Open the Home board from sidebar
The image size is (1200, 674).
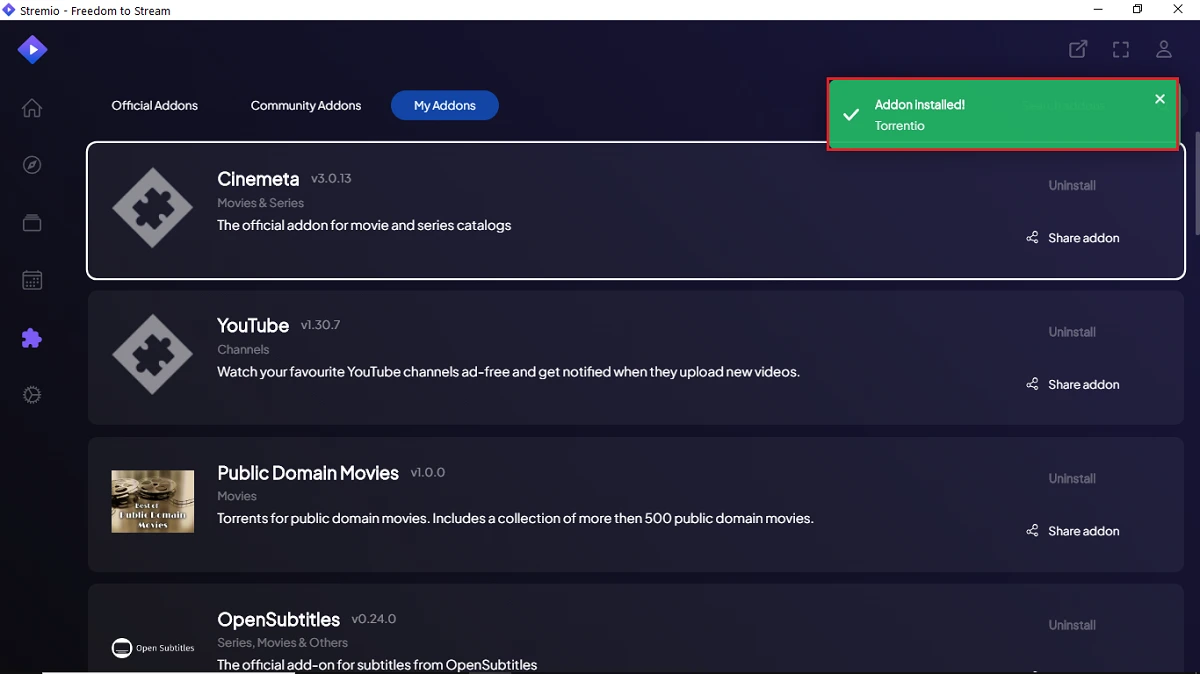pyautogui.click(x=32, y=108)
